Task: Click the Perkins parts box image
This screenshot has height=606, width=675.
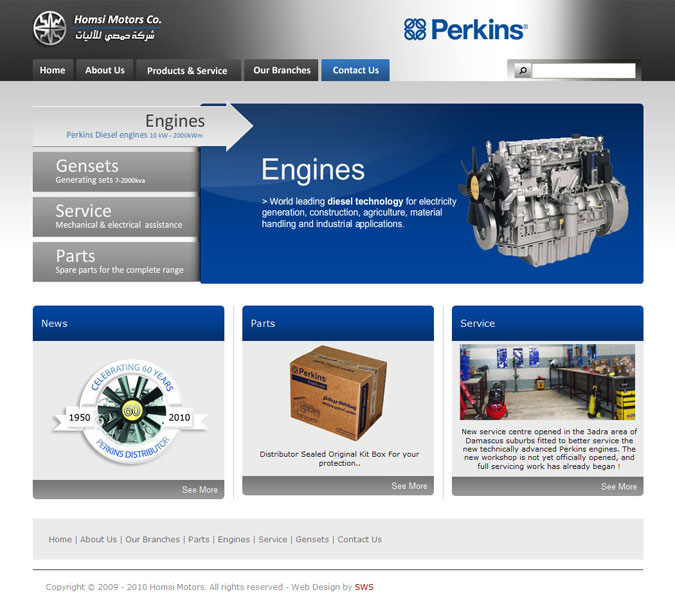Action: [338, 393]
